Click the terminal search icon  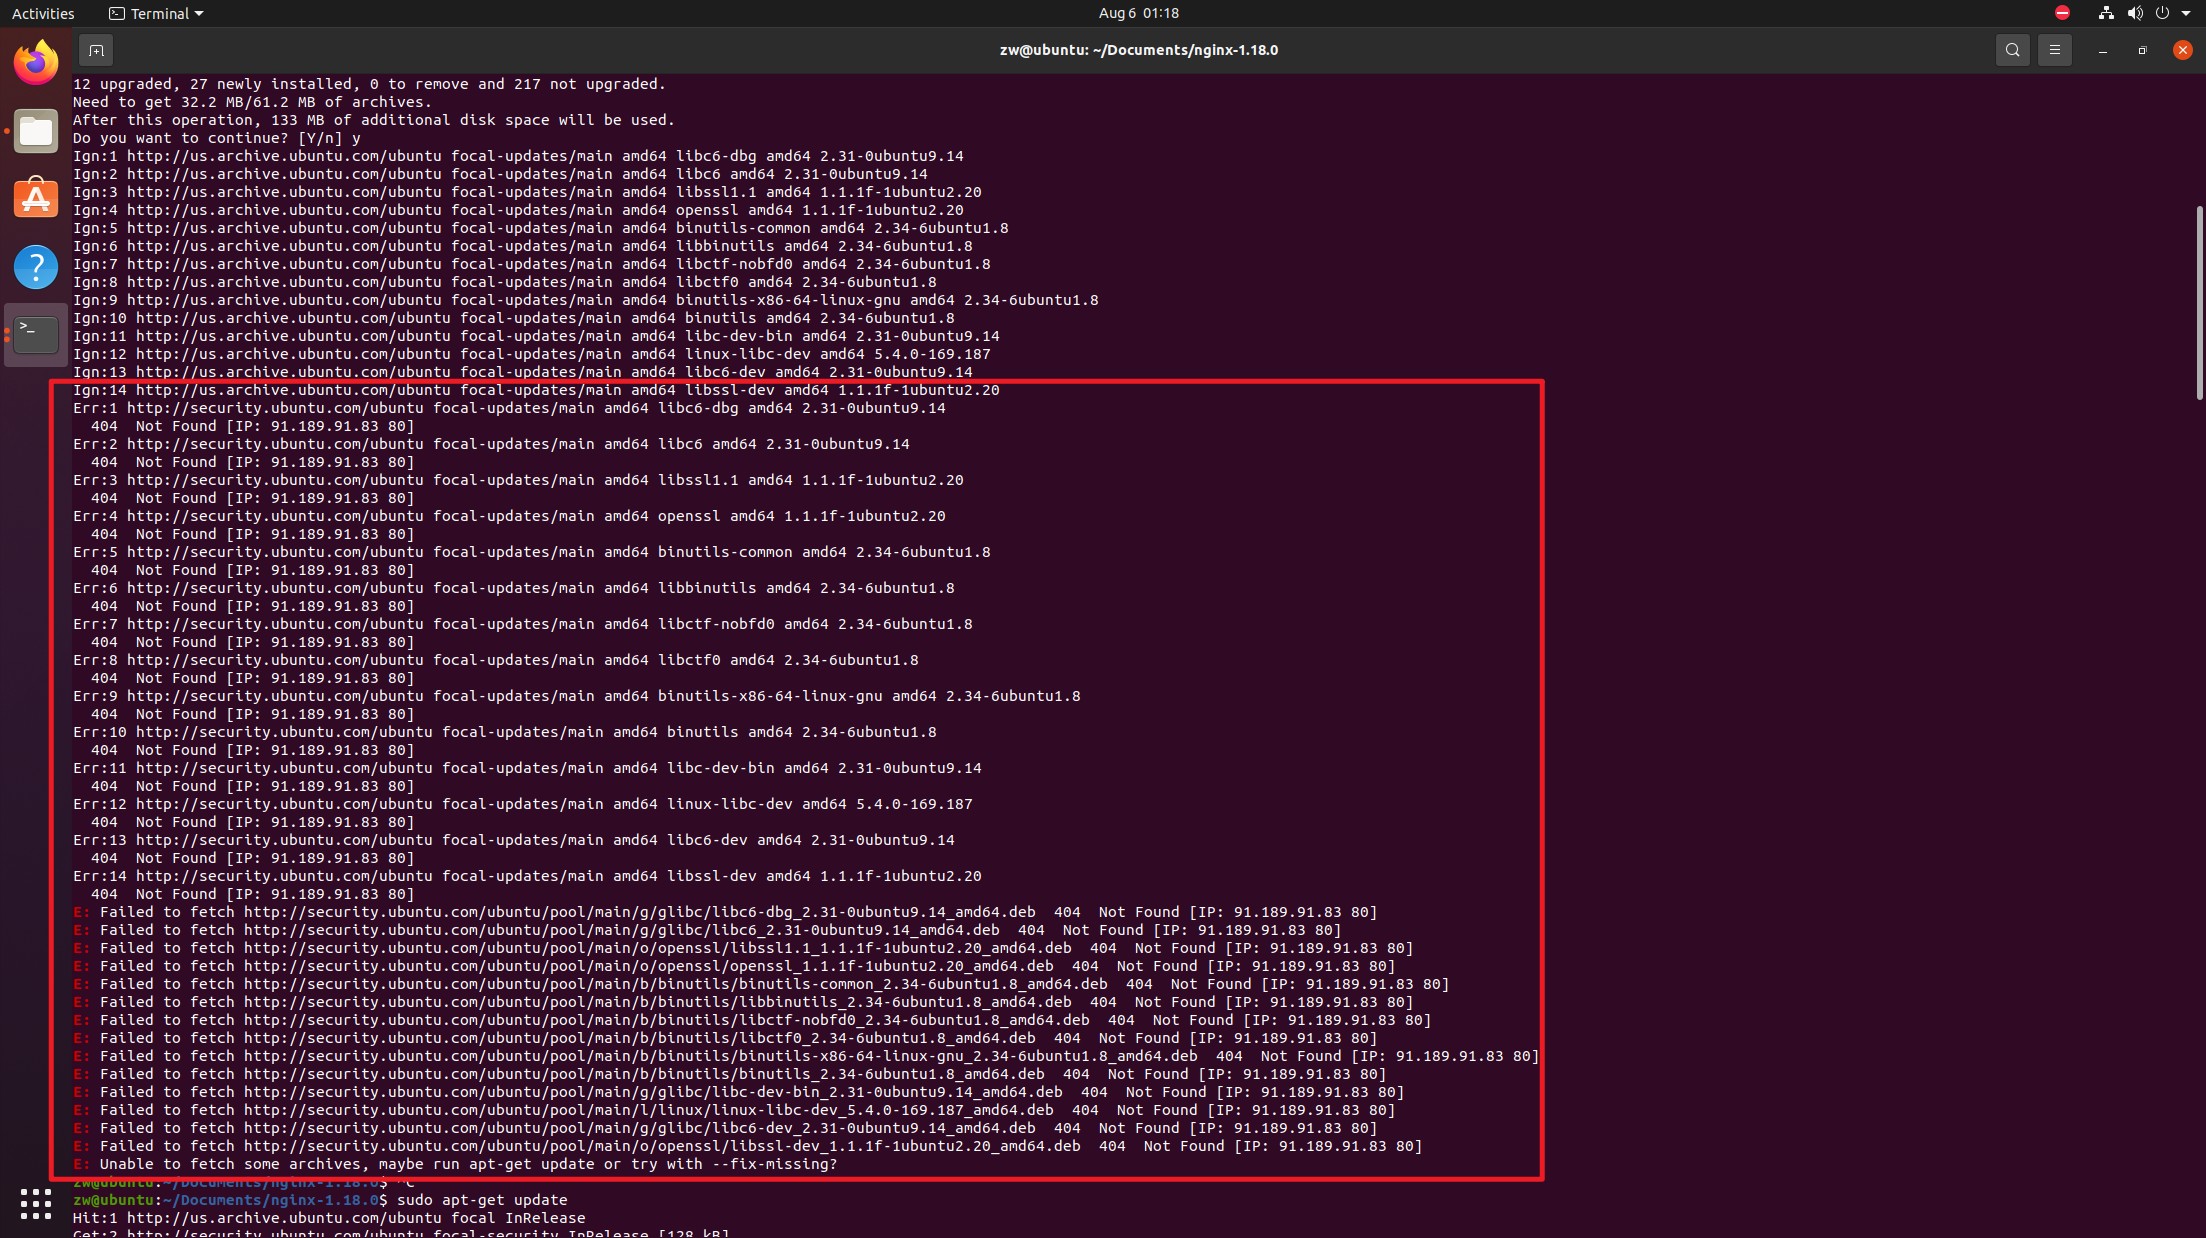coord(2012,50)
